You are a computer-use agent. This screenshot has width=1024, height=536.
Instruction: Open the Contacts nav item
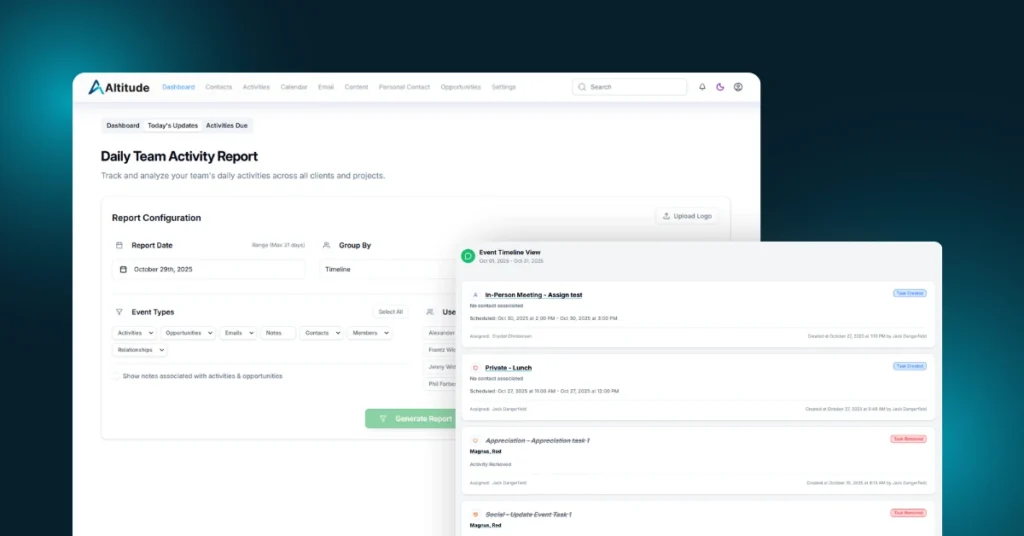click(x=219, y=87)
